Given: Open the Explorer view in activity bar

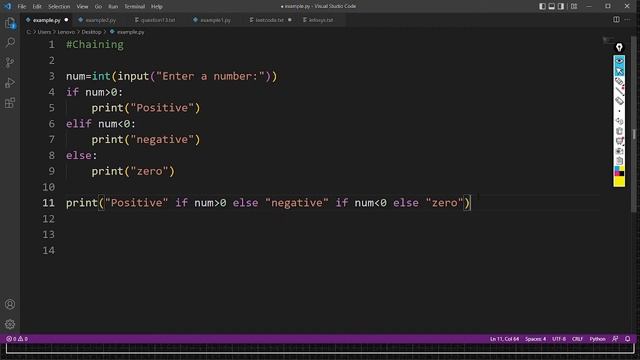Looking at the screenshot, I should (10, 23).
